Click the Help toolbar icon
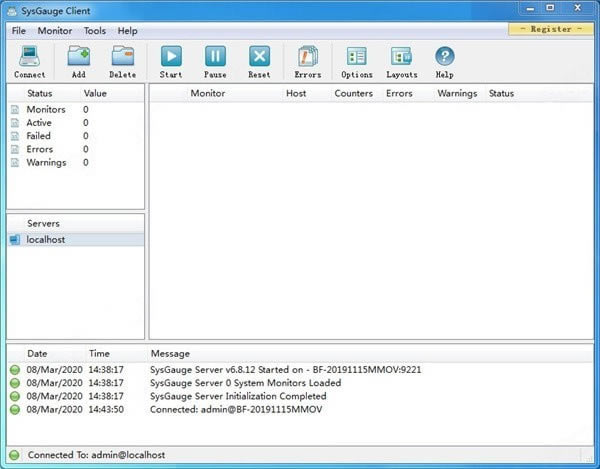The width and height of the screenshot is (600, 469). pyautogui.click(x=445, y=62)
